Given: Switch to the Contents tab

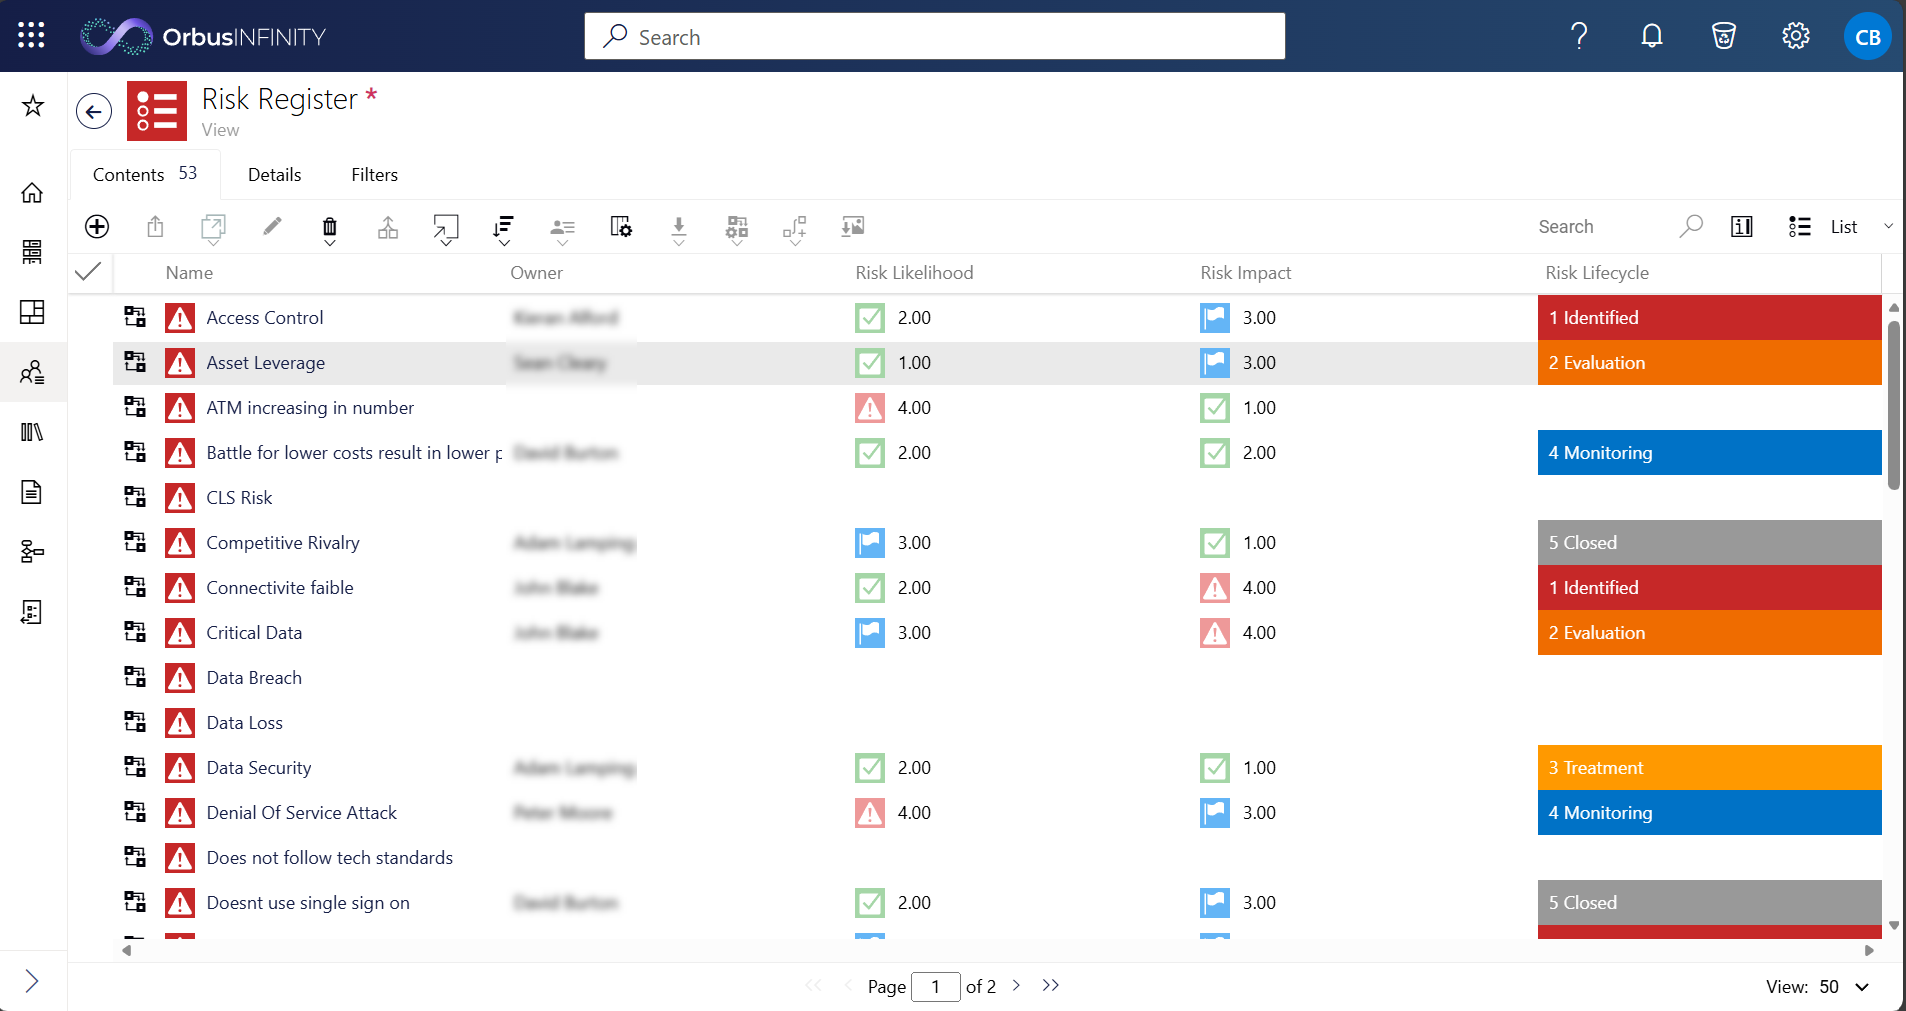Looking at the screenshot, I should click(x=145, y=174).
